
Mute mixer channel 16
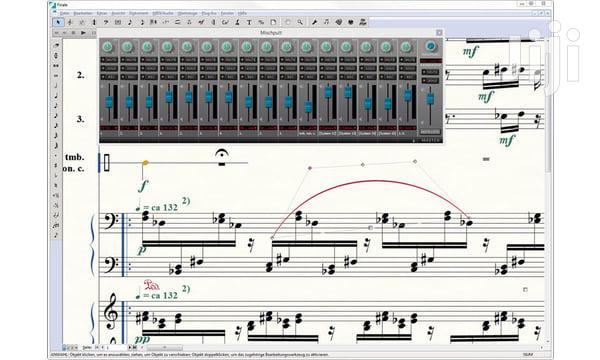(408, 60)
